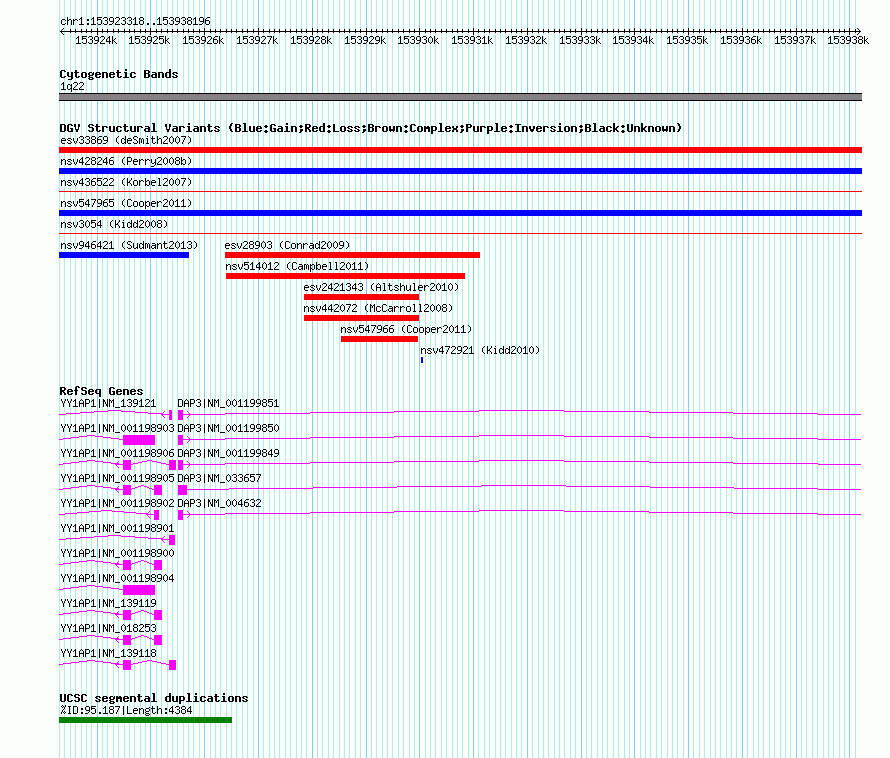The height and width of the screenshot is (758, 890).
Task: Open the nsv436522 (Korbel2007) variant label
Action: pyautogui.click(x=126, y=182)
